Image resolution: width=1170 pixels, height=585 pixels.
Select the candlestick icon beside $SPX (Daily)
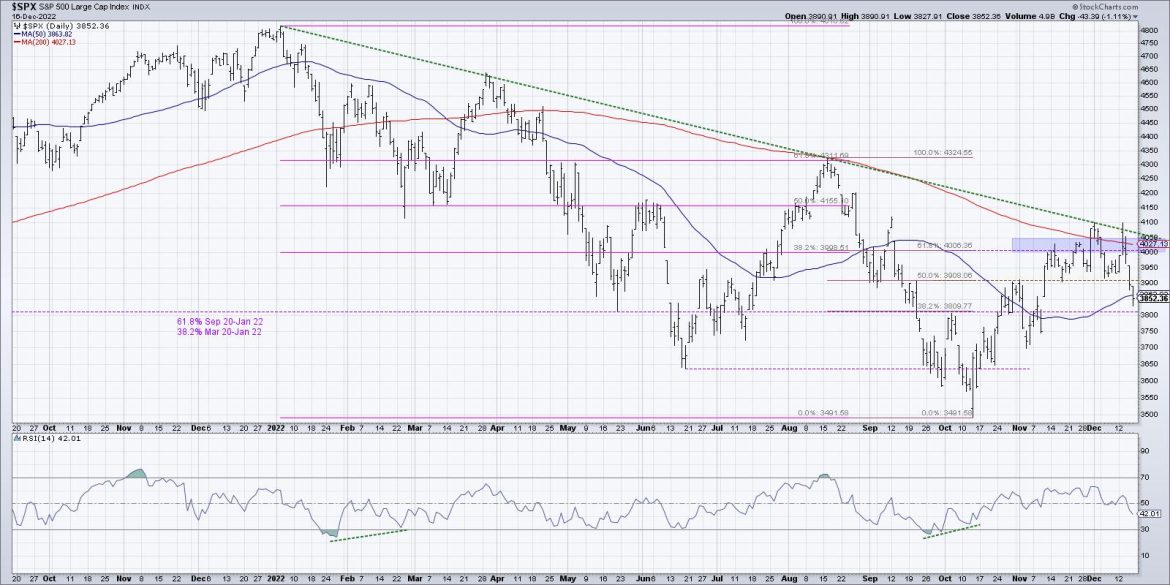click(17, 25)
